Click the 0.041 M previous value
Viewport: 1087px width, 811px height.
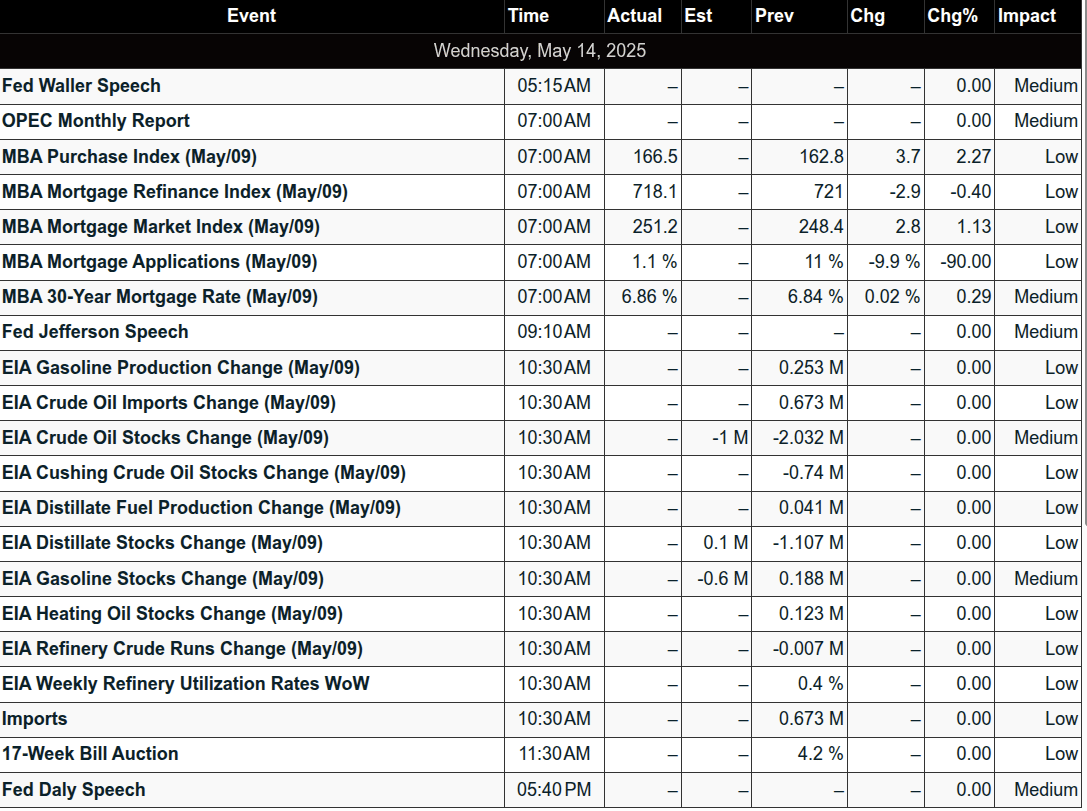811,507
